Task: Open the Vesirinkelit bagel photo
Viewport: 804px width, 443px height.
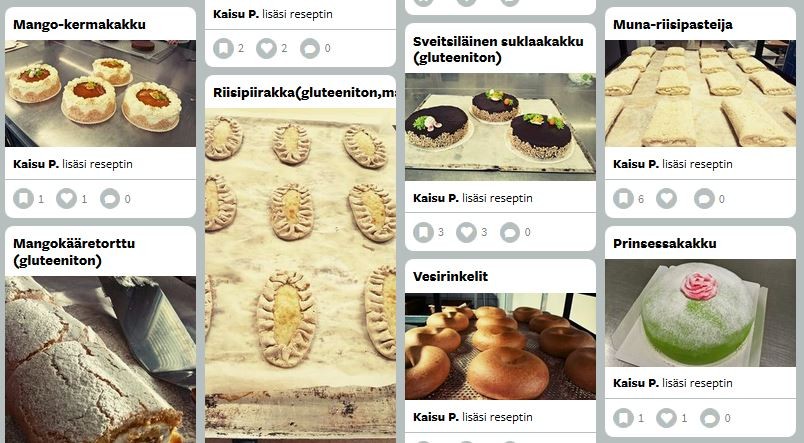Action: (x=500, y=347)
